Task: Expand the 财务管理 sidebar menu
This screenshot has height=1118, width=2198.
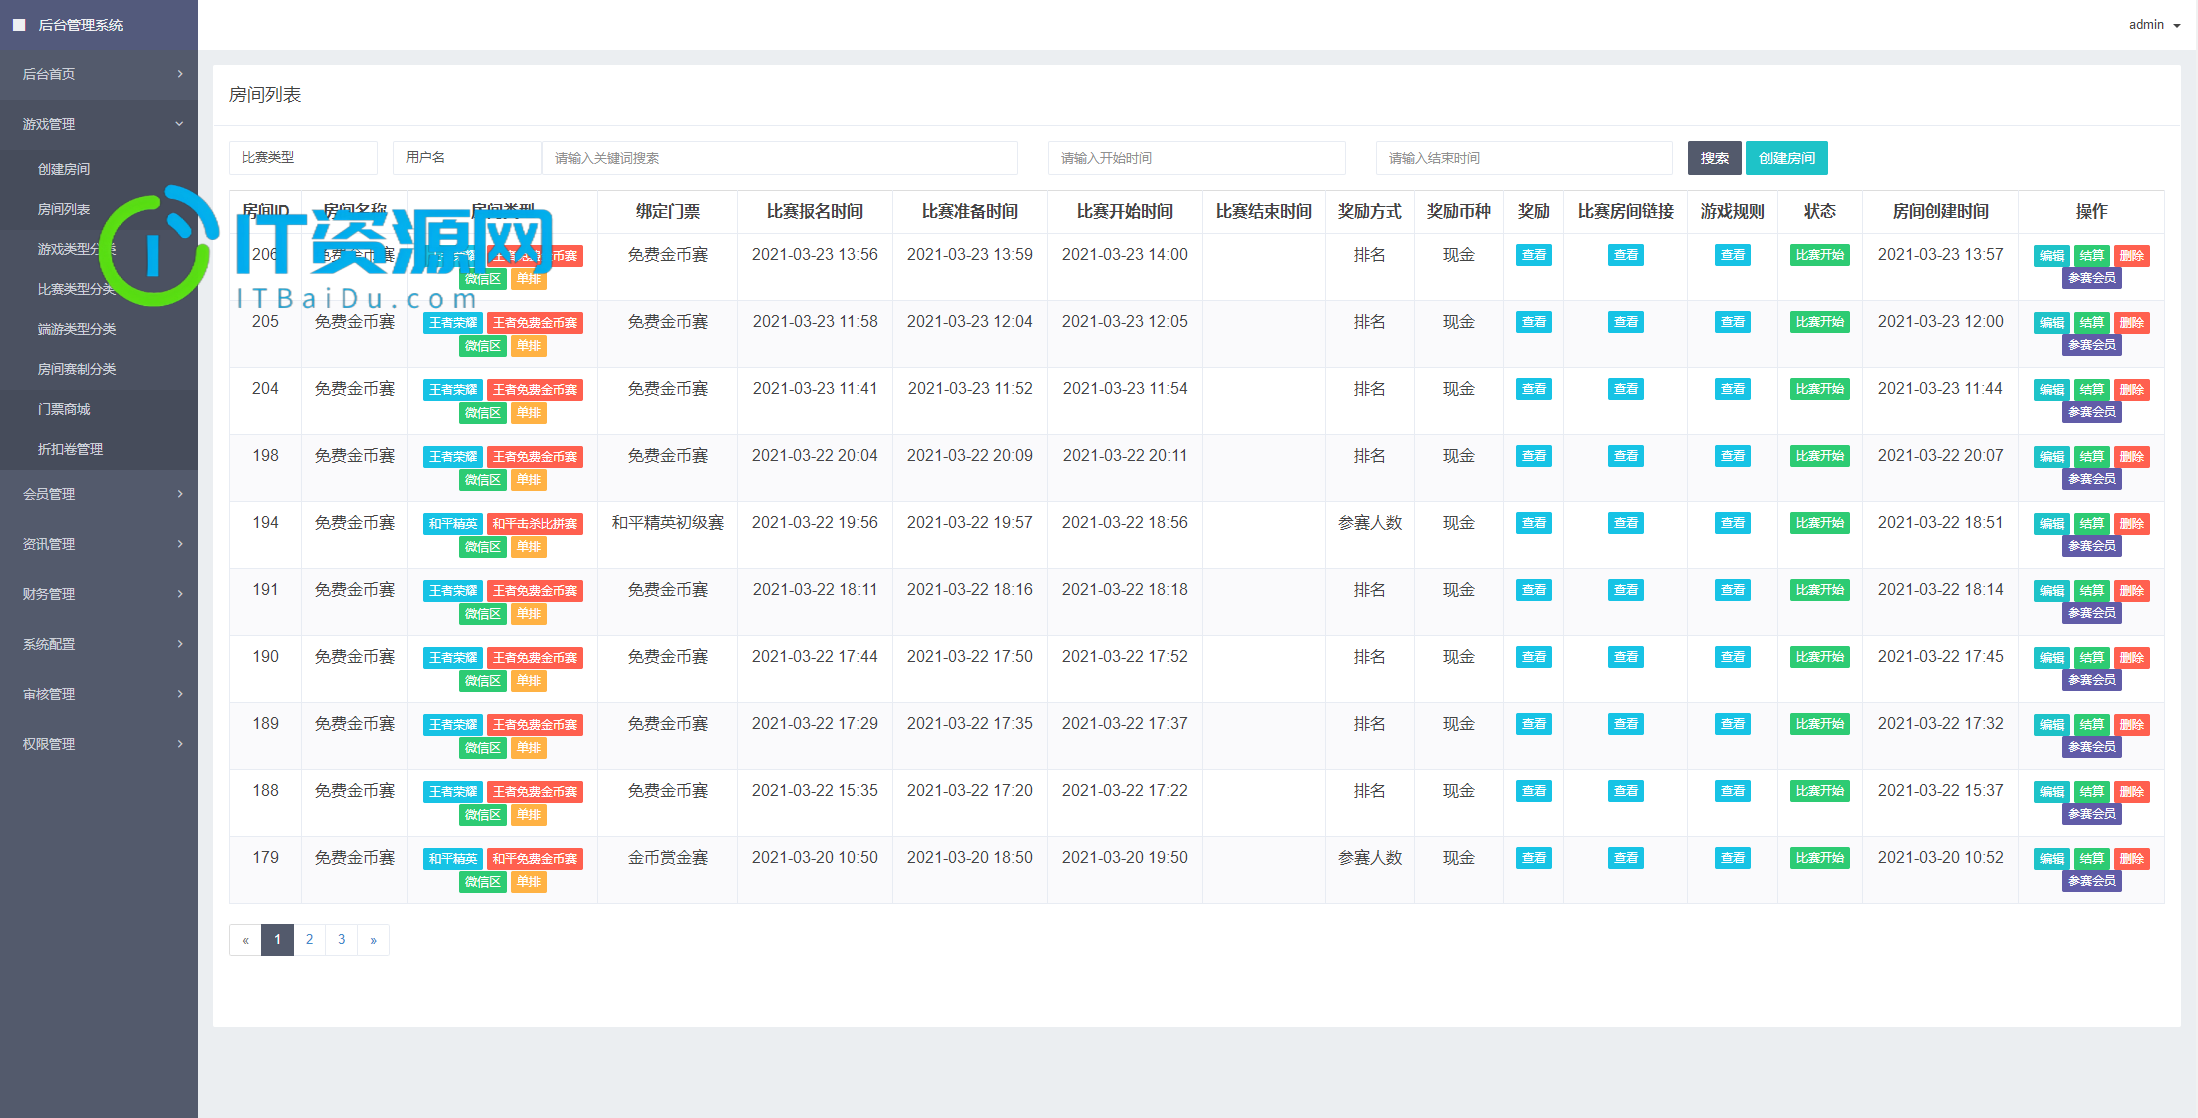Action: (99, 594)
